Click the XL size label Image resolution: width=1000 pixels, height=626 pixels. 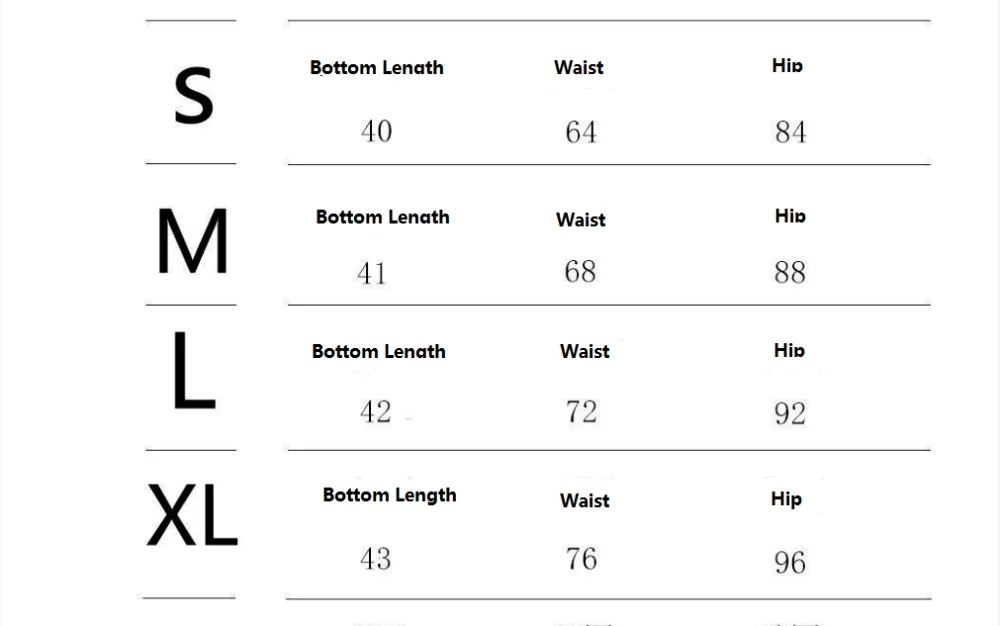[192, 514]
